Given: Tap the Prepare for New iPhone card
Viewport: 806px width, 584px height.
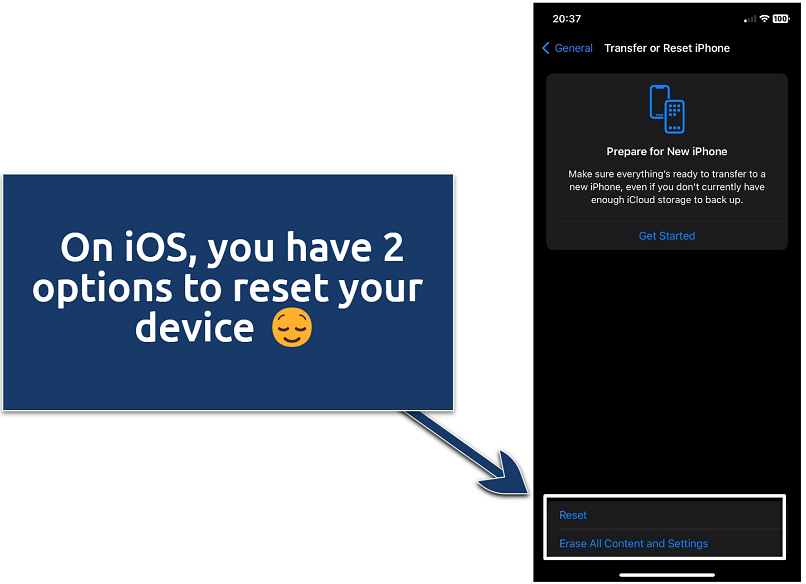Looking at the screenshot, I should click(666, 160).
